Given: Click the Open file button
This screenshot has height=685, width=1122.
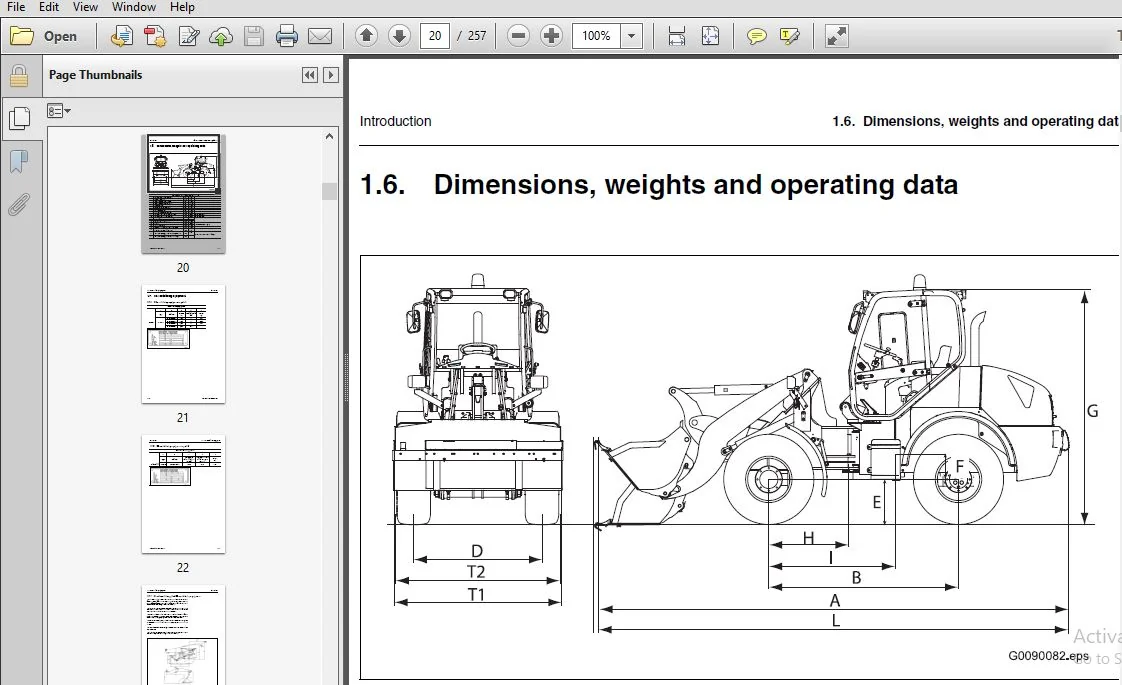Looking at the screenshot, I should pyautogui.click(x=44, y=36).
